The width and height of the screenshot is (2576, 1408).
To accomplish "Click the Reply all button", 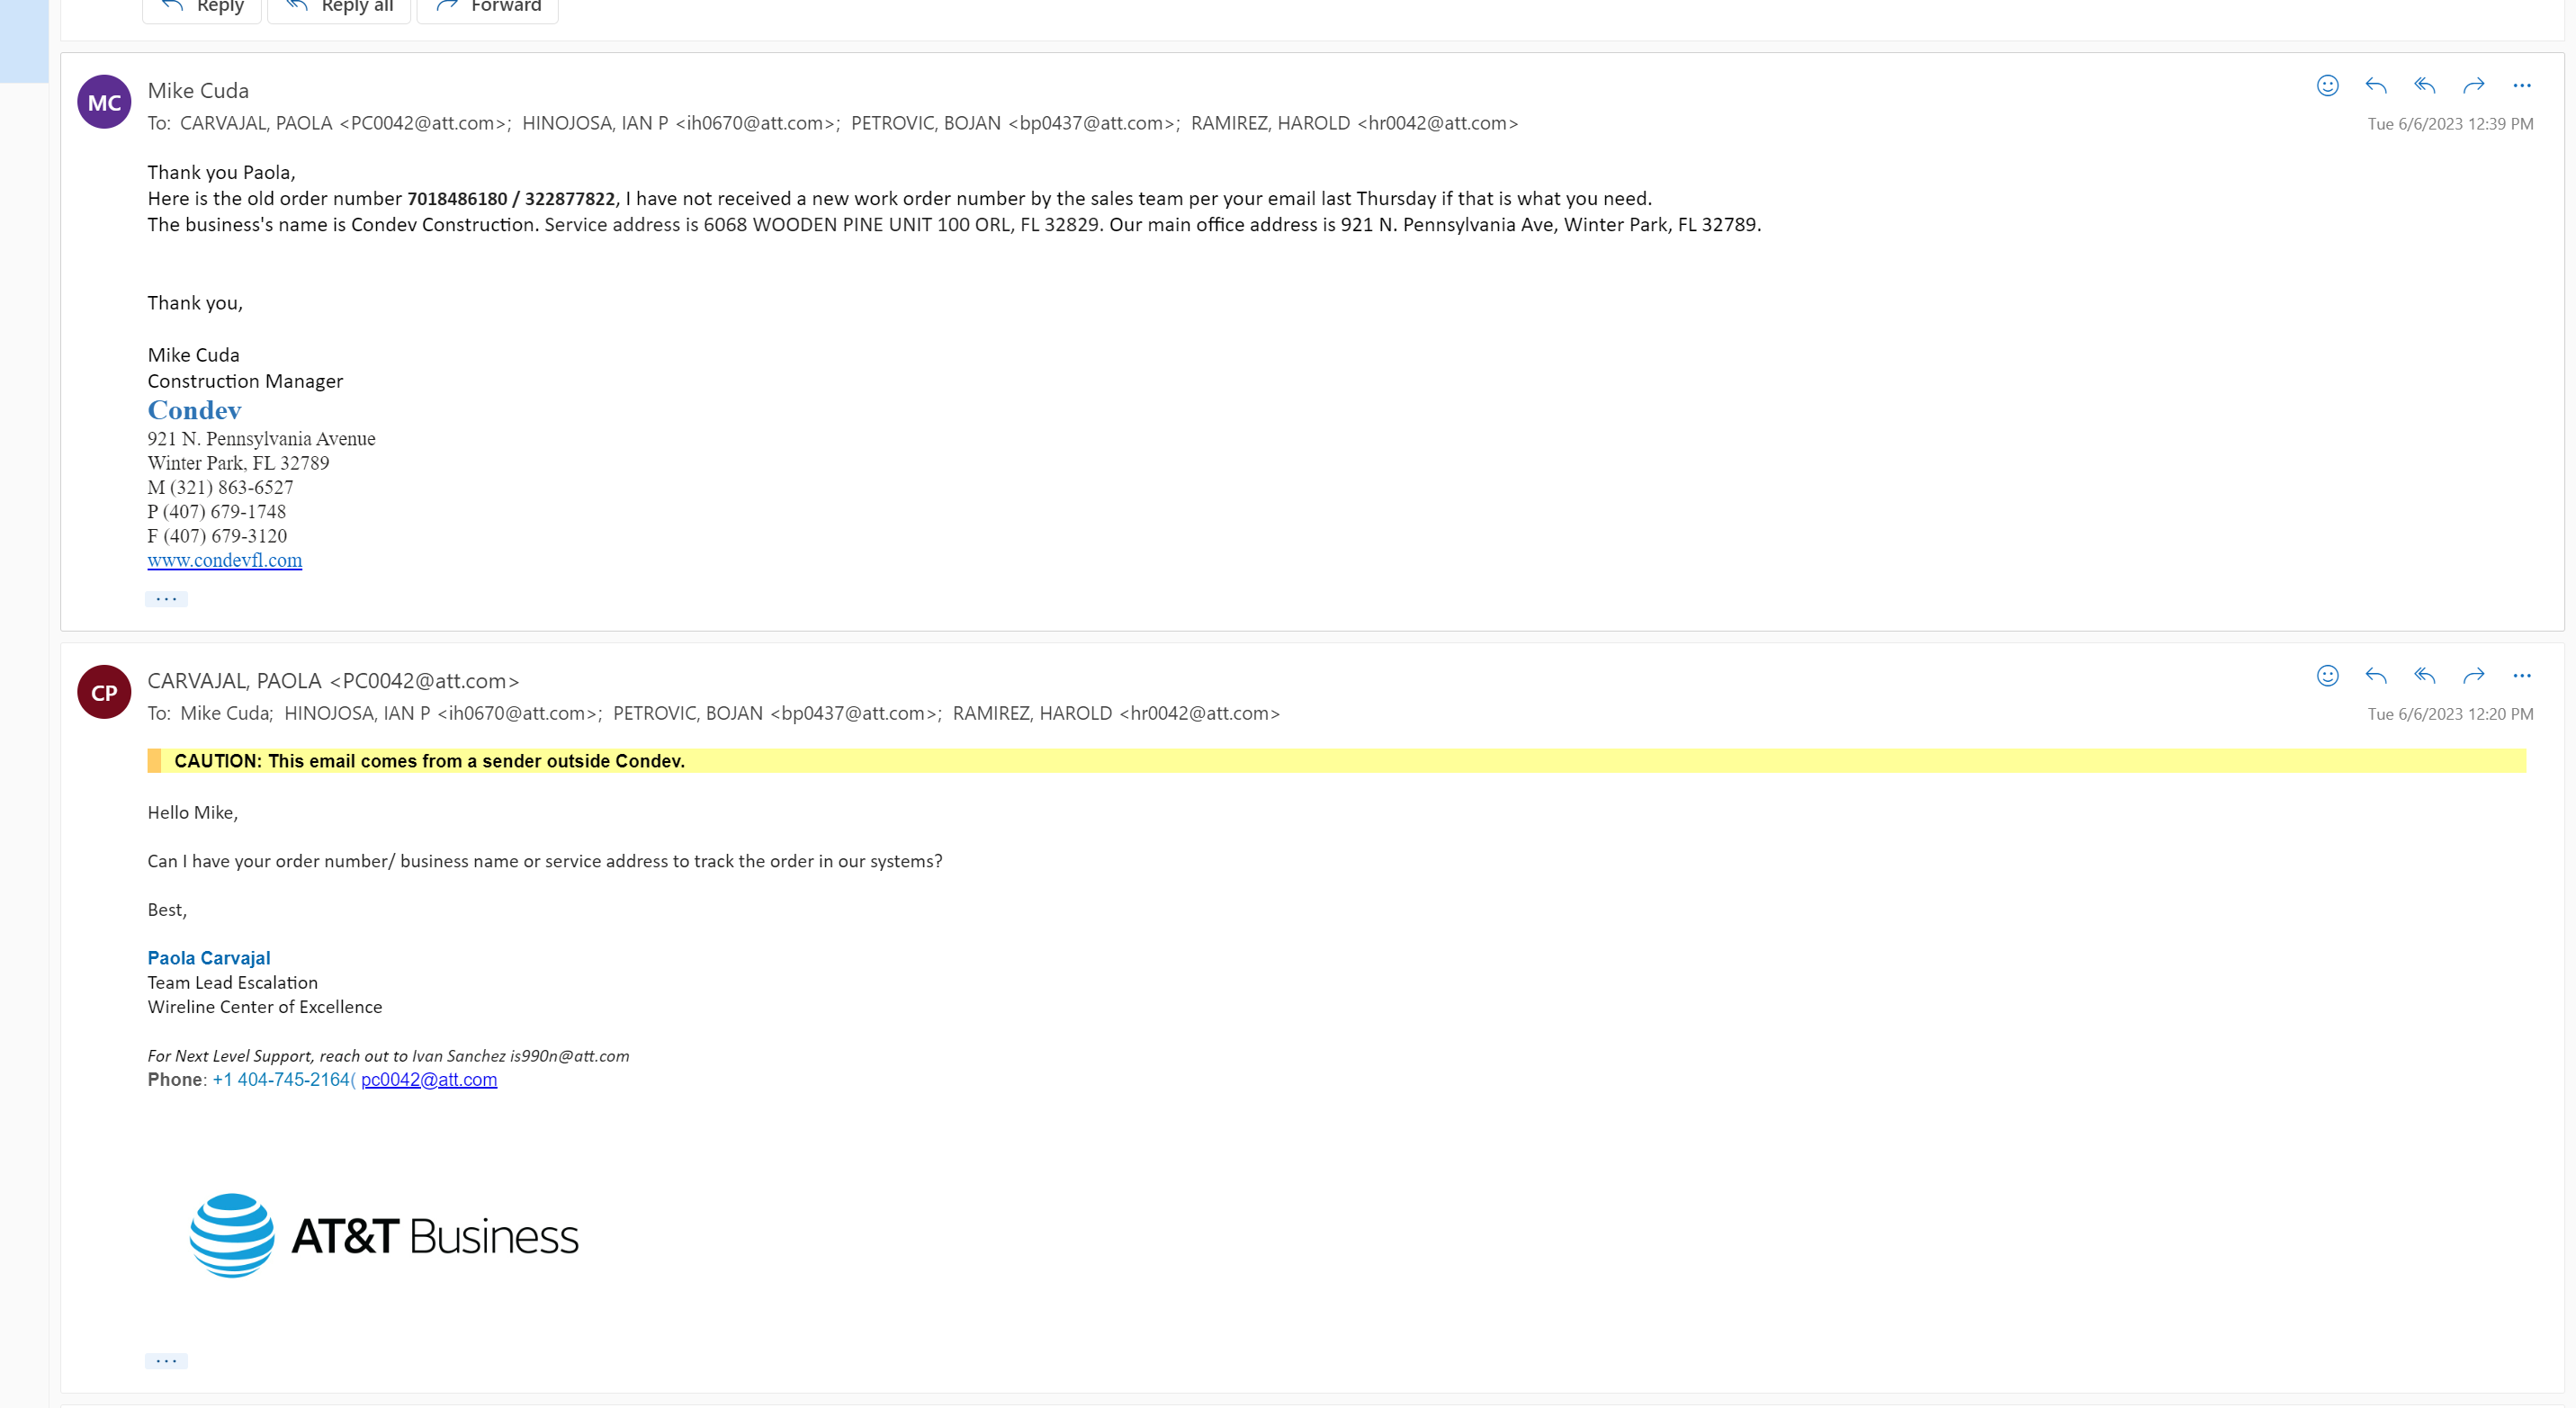I will point(339,7).
